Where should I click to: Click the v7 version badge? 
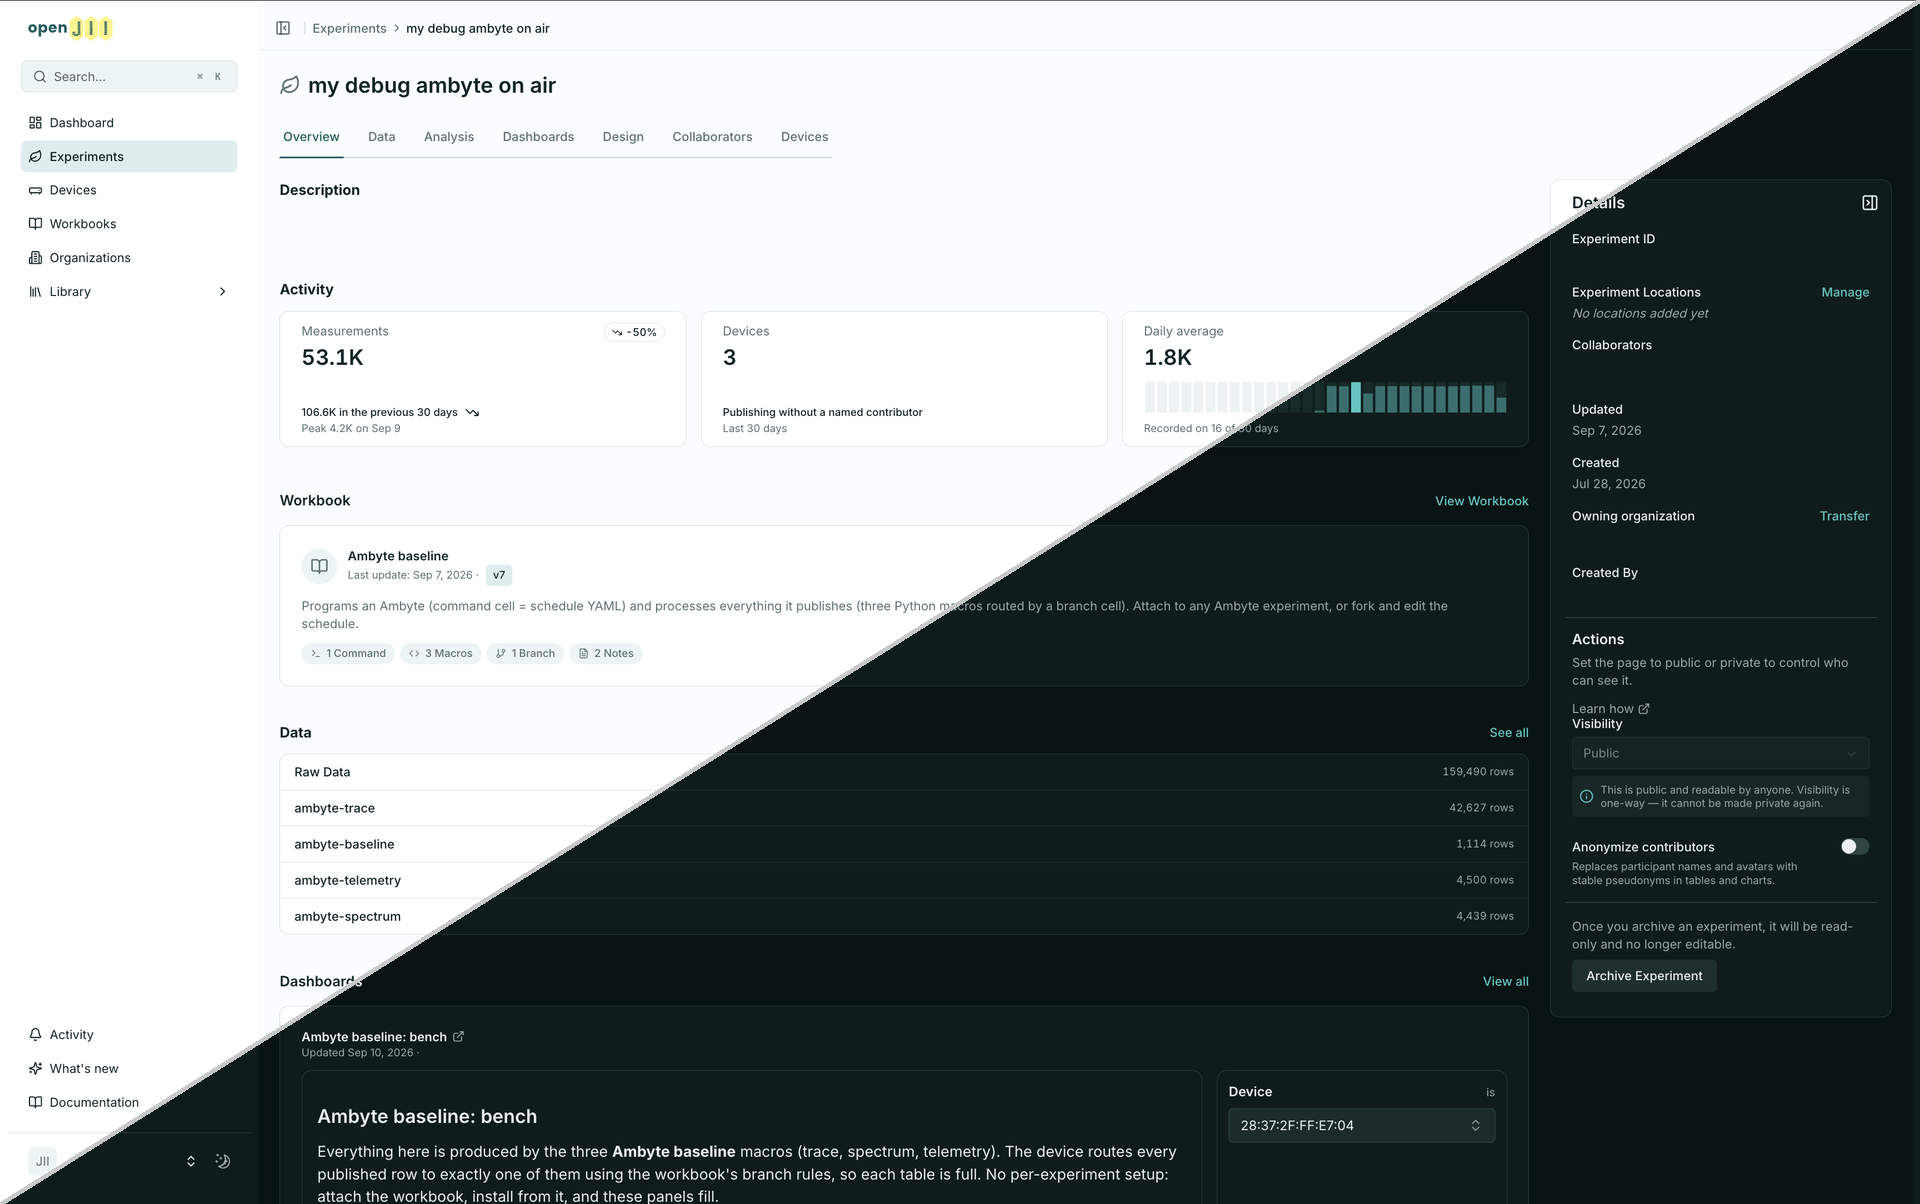pyautogui.click(x=499, y=575)
